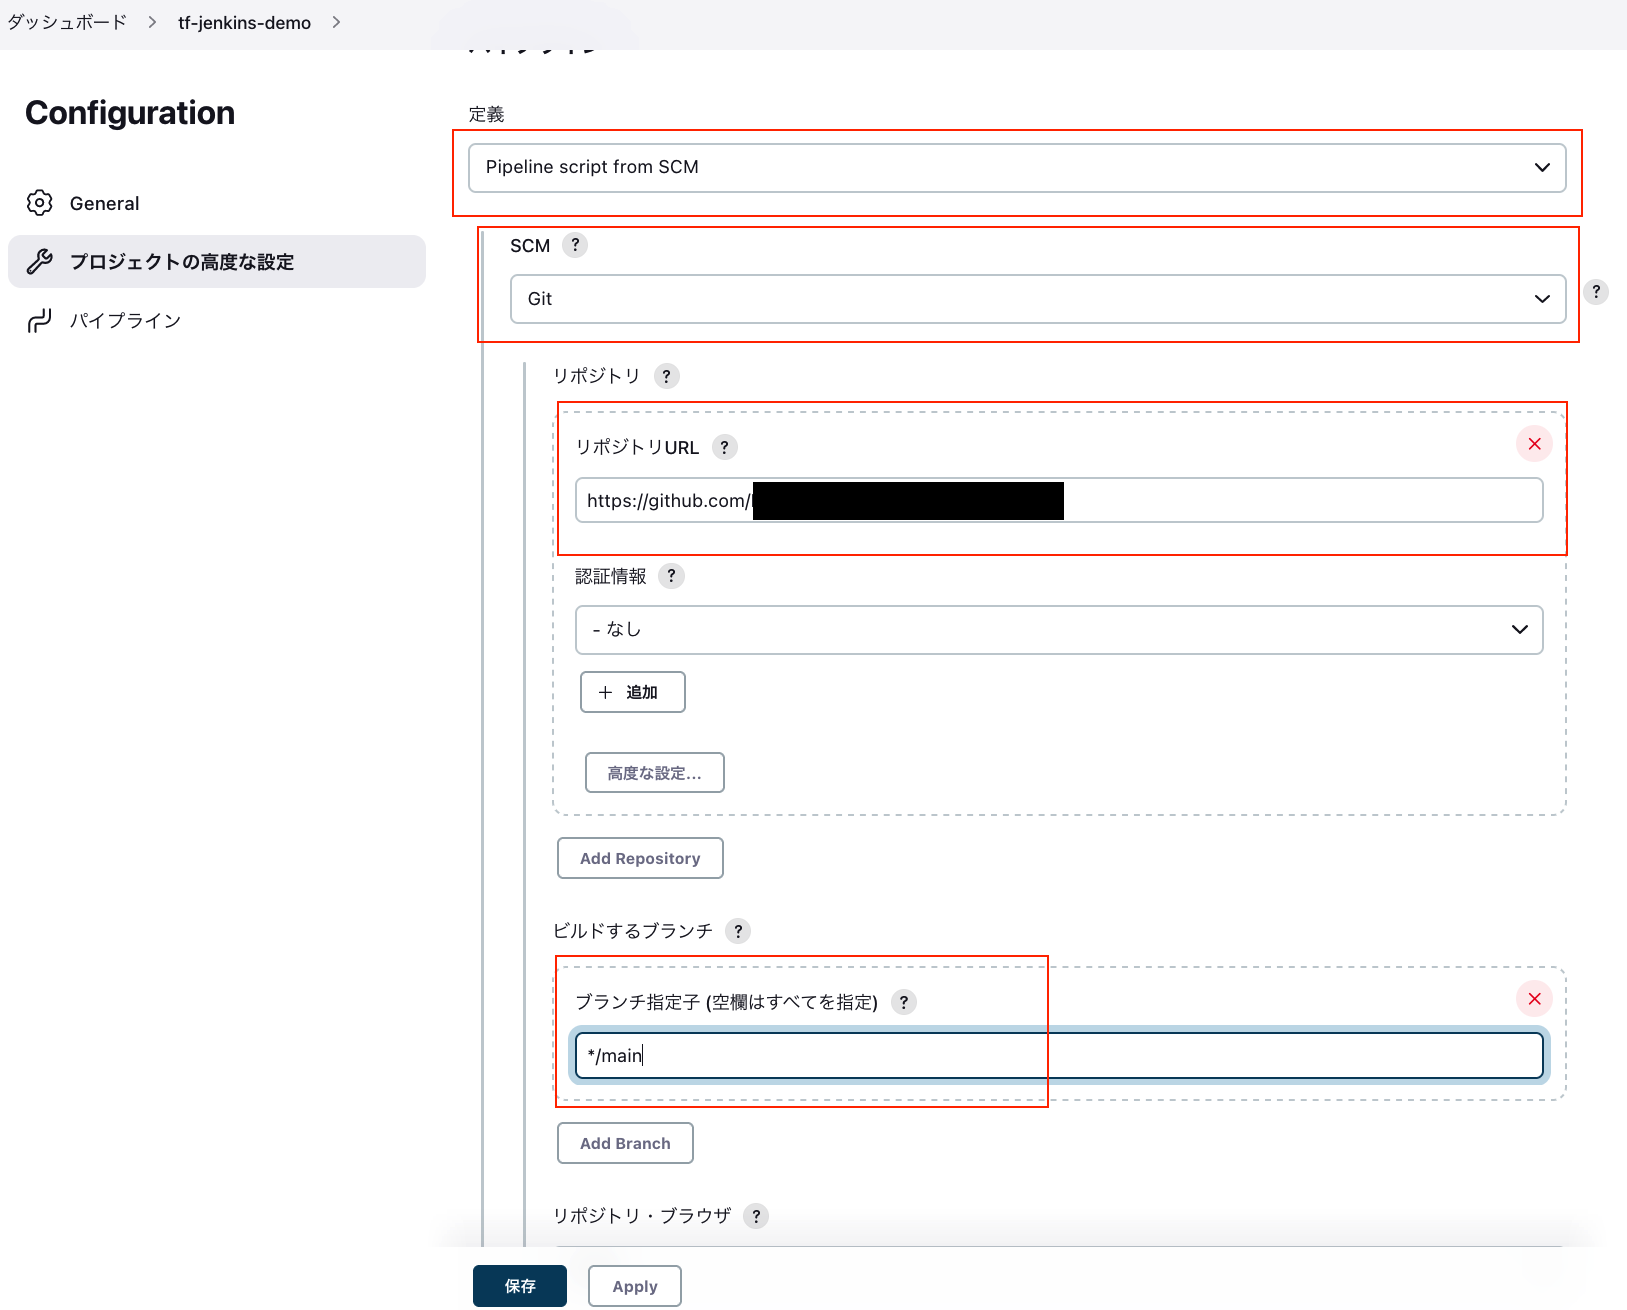Select the パイプライン pipeline icon

coord(40,320)
